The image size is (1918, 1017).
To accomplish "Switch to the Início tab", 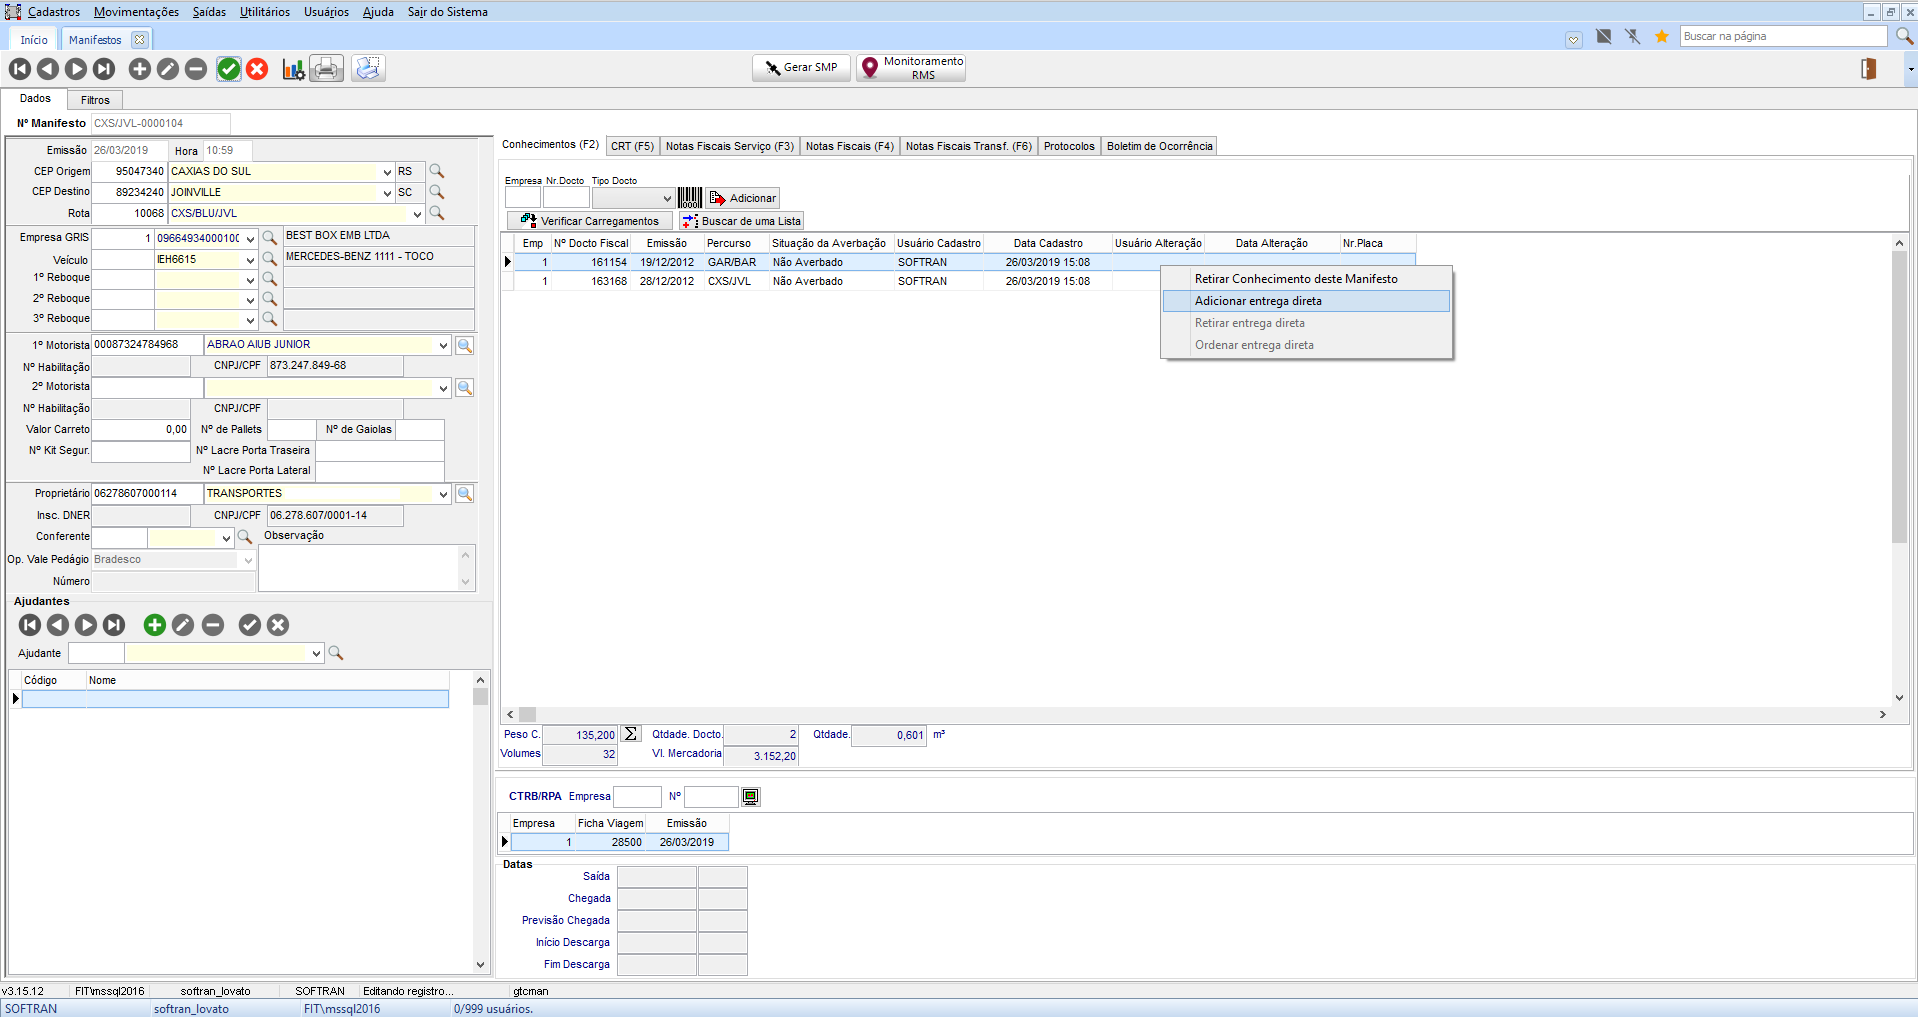I will tap(34, 40).
